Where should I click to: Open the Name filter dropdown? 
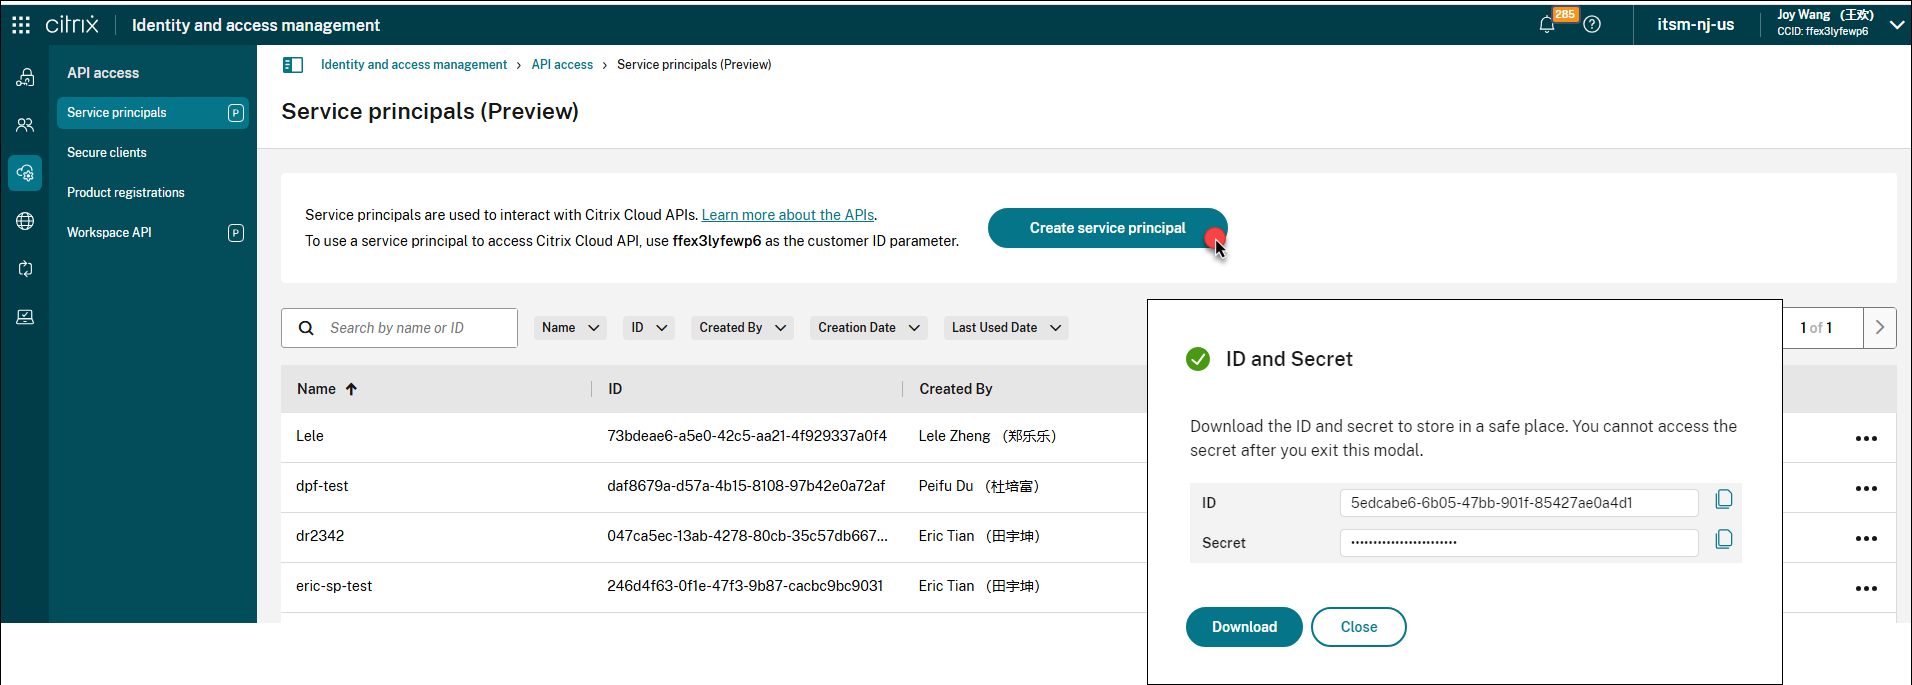point(570,328)
